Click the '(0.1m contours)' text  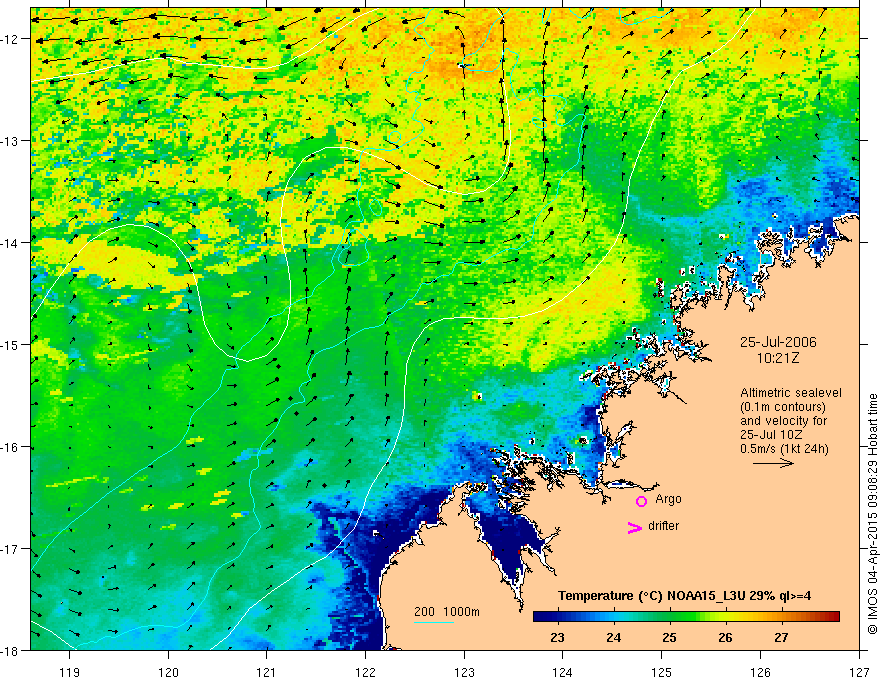click(x=783, y=407)
